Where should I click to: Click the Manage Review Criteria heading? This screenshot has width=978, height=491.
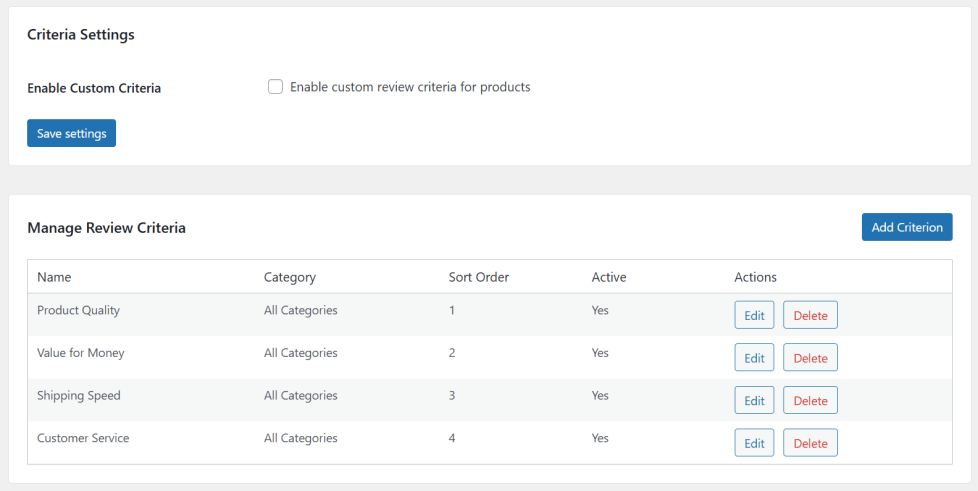pyautogui.click(x=106, y=228)
